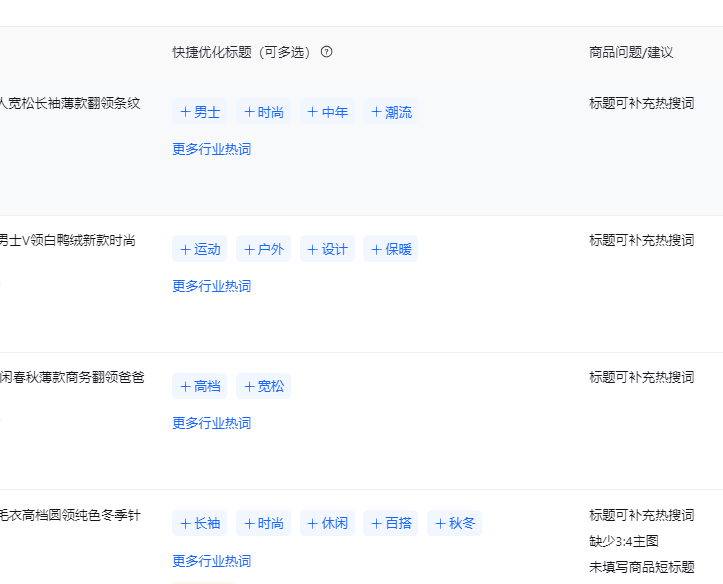The image size is (723, 584).
Task: Add the 长袖 keyword tag
Action: click(200, 523)
